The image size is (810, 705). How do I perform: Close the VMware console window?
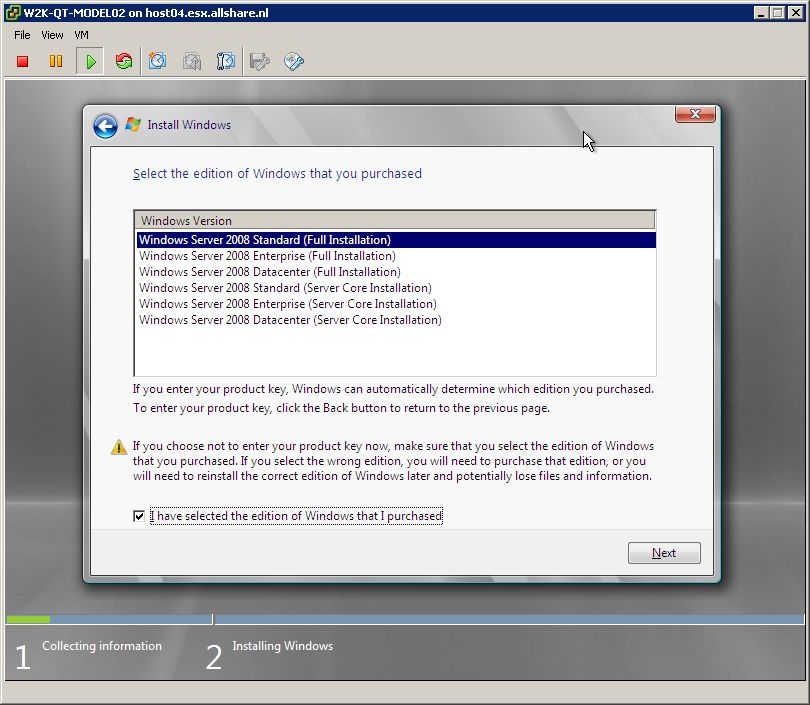(x=795, y=13)
